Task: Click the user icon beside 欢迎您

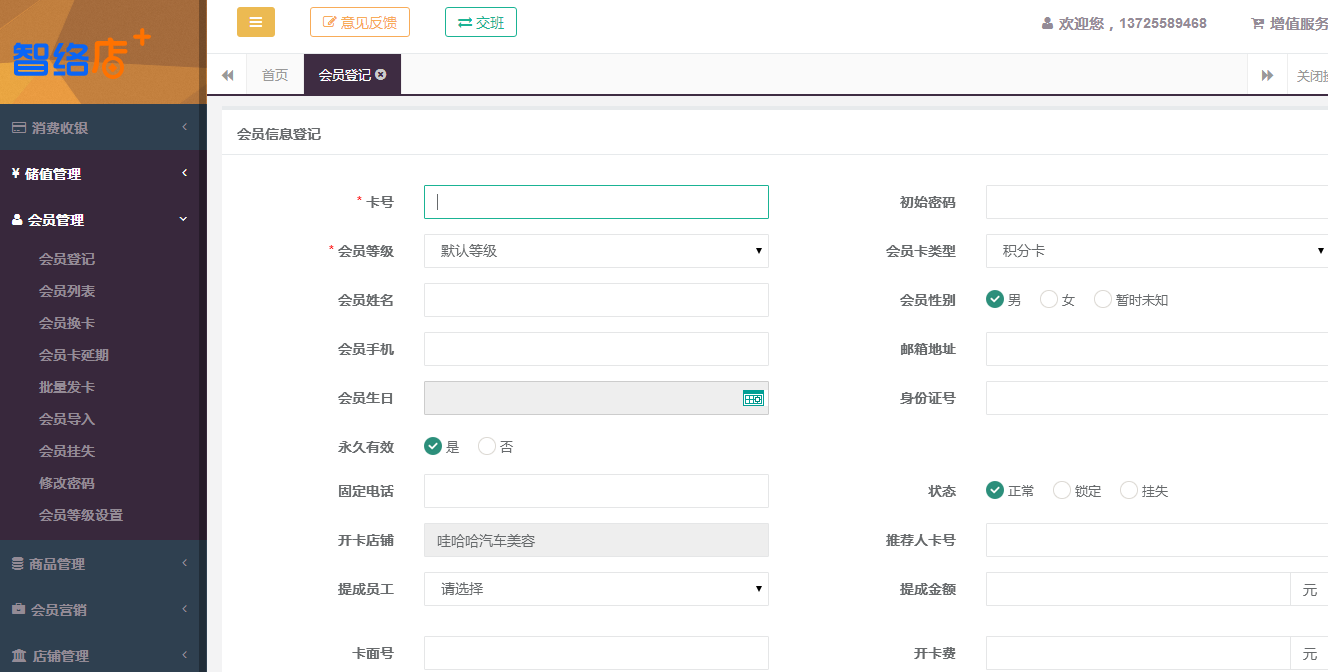Action: 1047,23
